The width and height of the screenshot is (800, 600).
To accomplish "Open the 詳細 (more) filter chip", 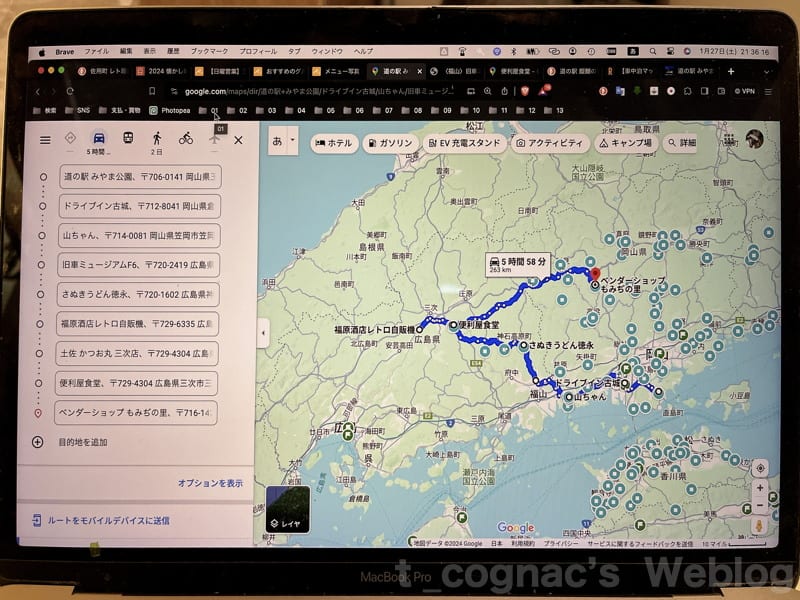I will tap(682, 143).
